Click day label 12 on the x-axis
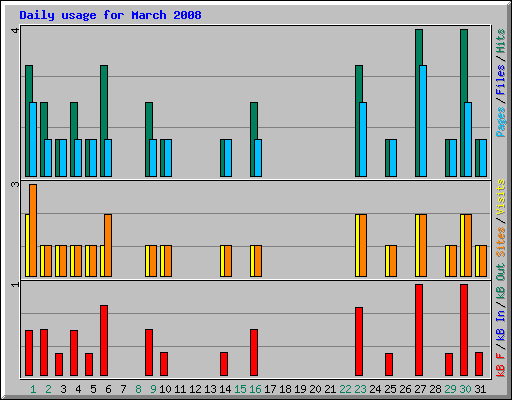Viewport: 512px width, 400px height. coord(195,389)
